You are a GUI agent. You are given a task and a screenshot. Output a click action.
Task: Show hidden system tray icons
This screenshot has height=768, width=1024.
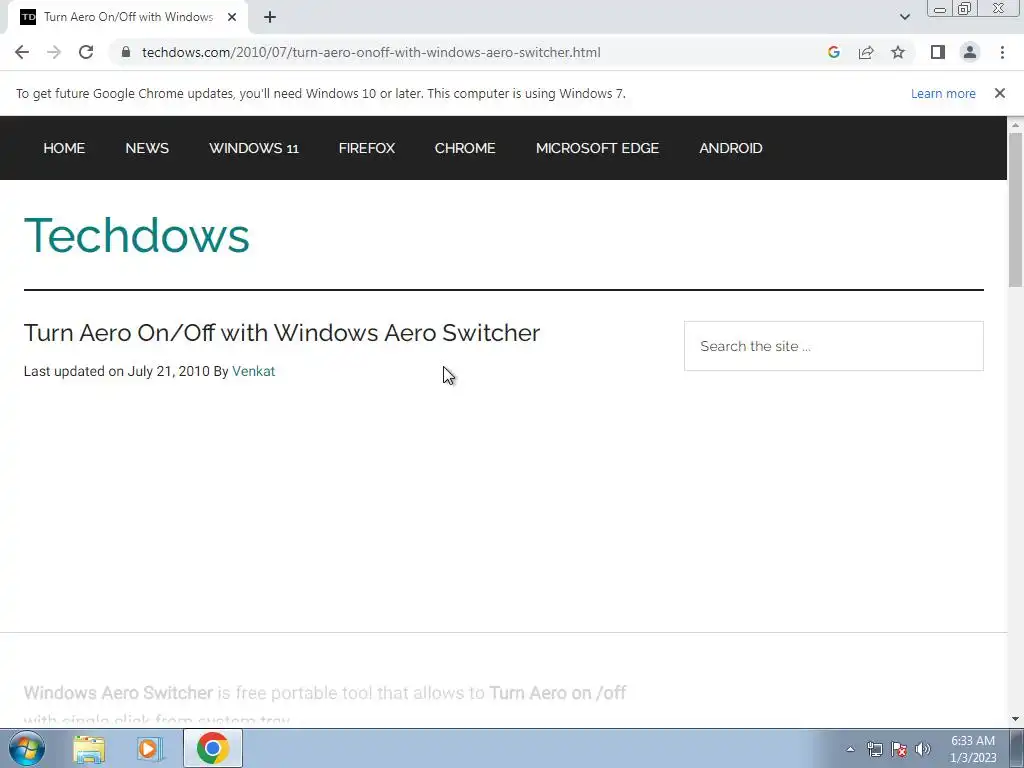850,749
